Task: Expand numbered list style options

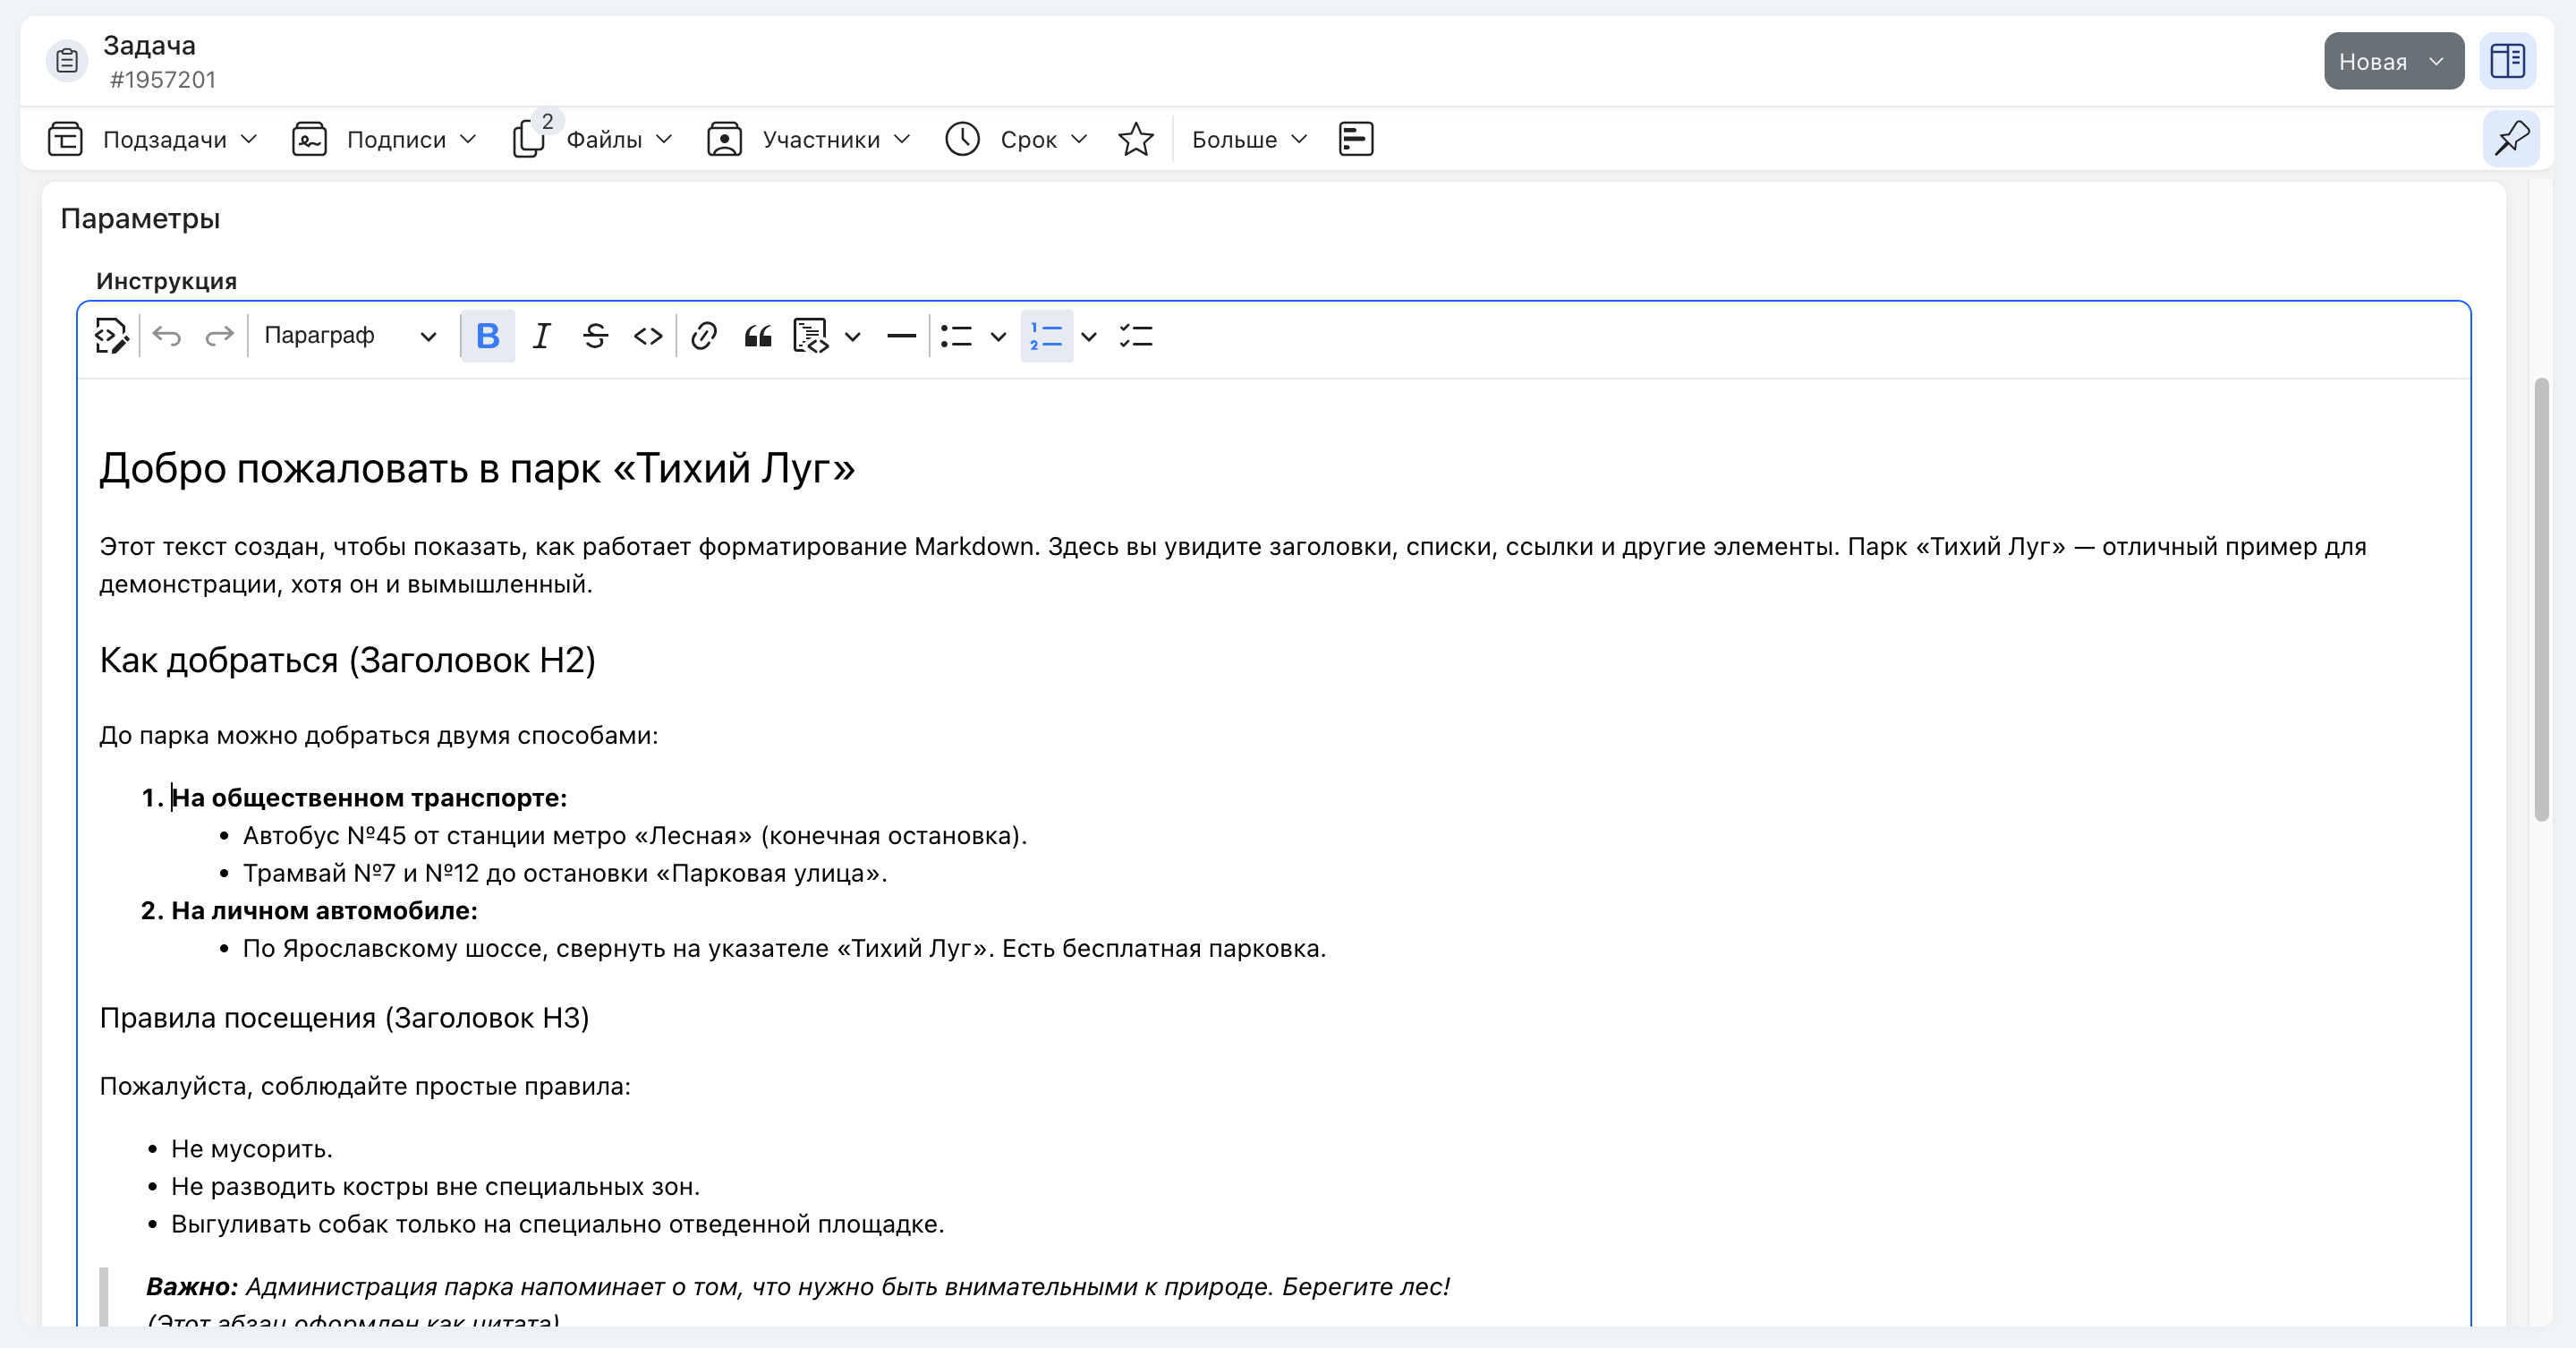Action: click(1089, 337)
